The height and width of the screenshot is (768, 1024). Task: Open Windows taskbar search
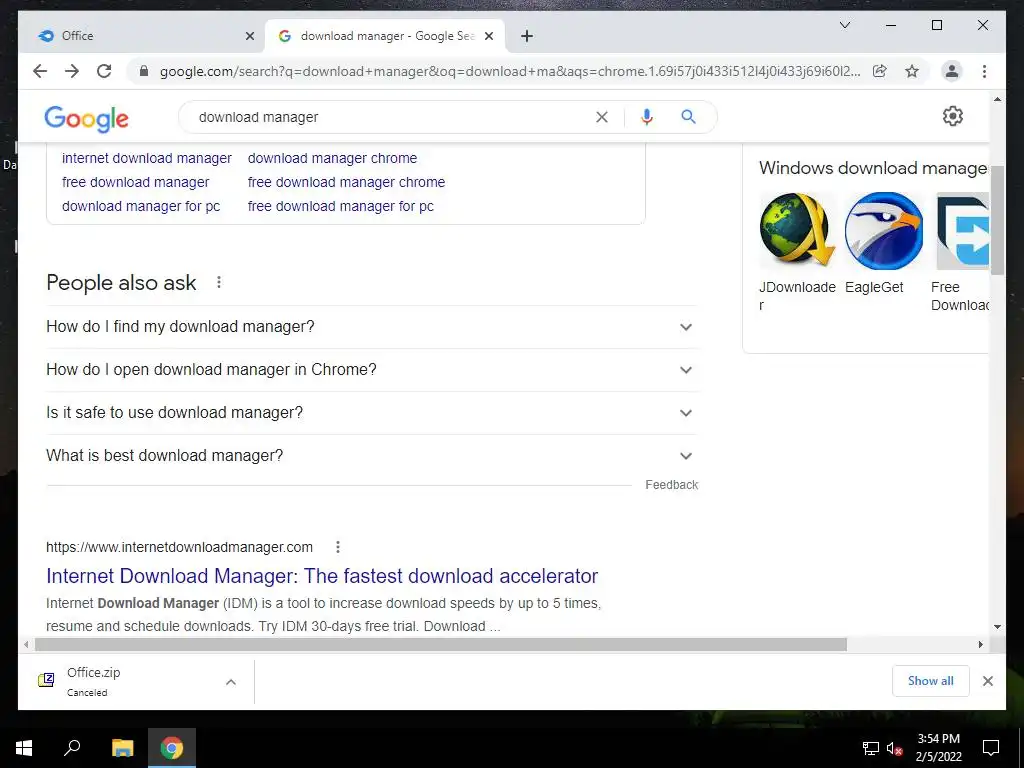72,748
